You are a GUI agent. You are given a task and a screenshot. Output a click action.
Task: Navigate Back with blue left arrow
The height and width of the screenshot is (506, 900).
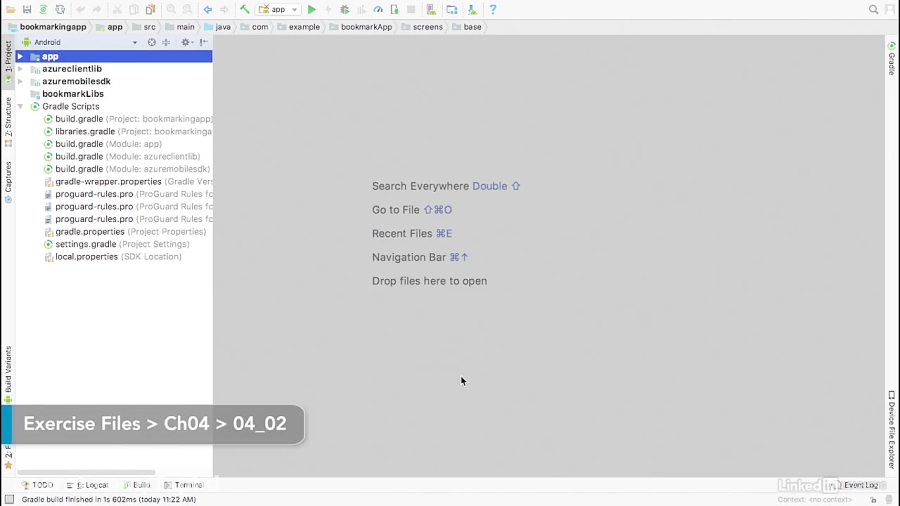(x=208, y=10)
